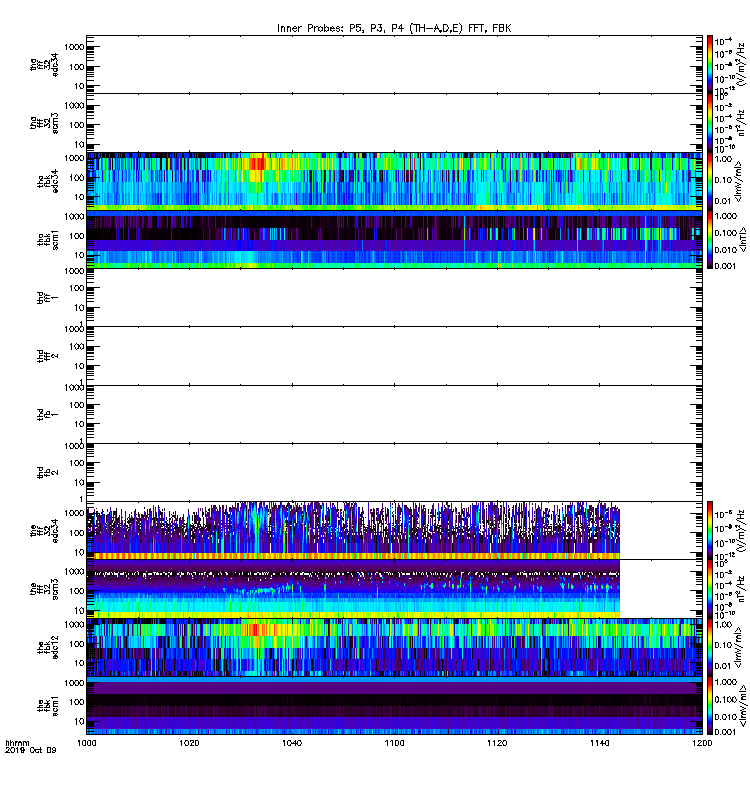Click the 'the fff 32 edc34' panel label
The image size is (750, 800).
coord(44,531)
